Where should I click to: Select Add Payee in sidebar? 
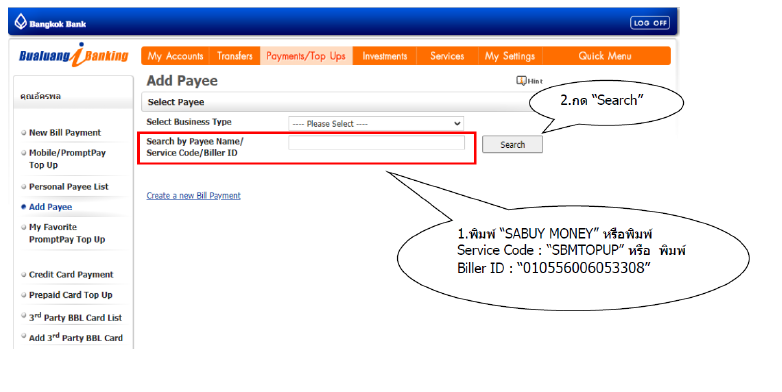point(50,207)
